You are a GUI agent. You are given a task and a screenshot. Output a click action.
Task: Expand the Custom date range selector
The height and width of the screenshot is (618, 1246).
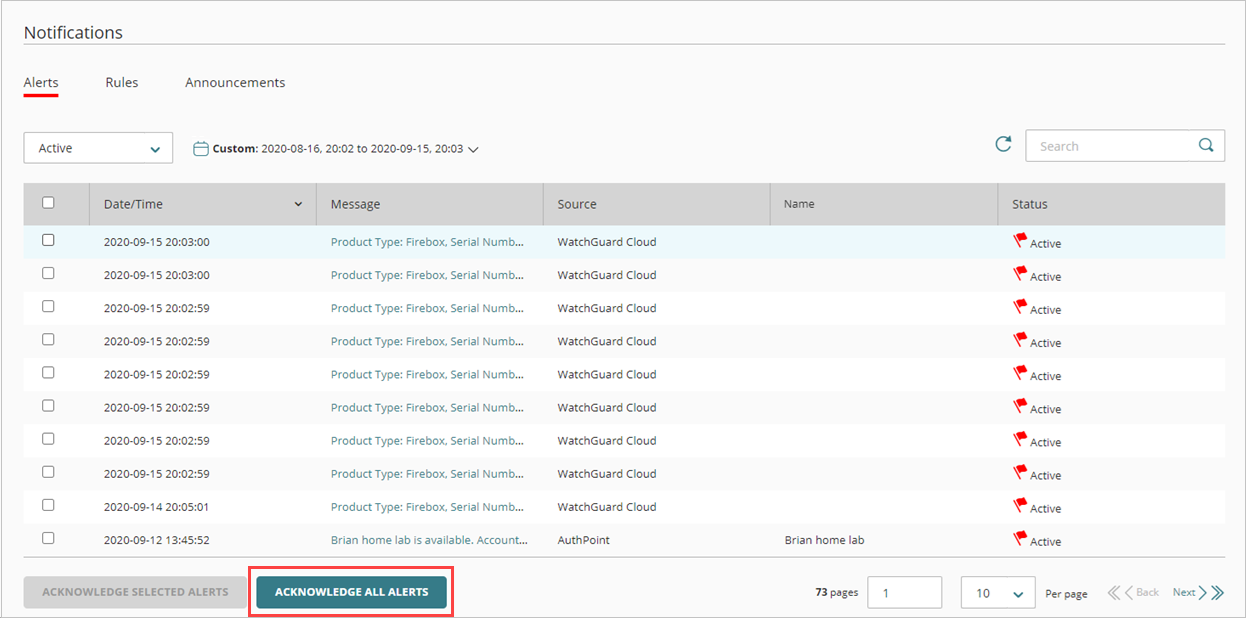coord(471,148)
